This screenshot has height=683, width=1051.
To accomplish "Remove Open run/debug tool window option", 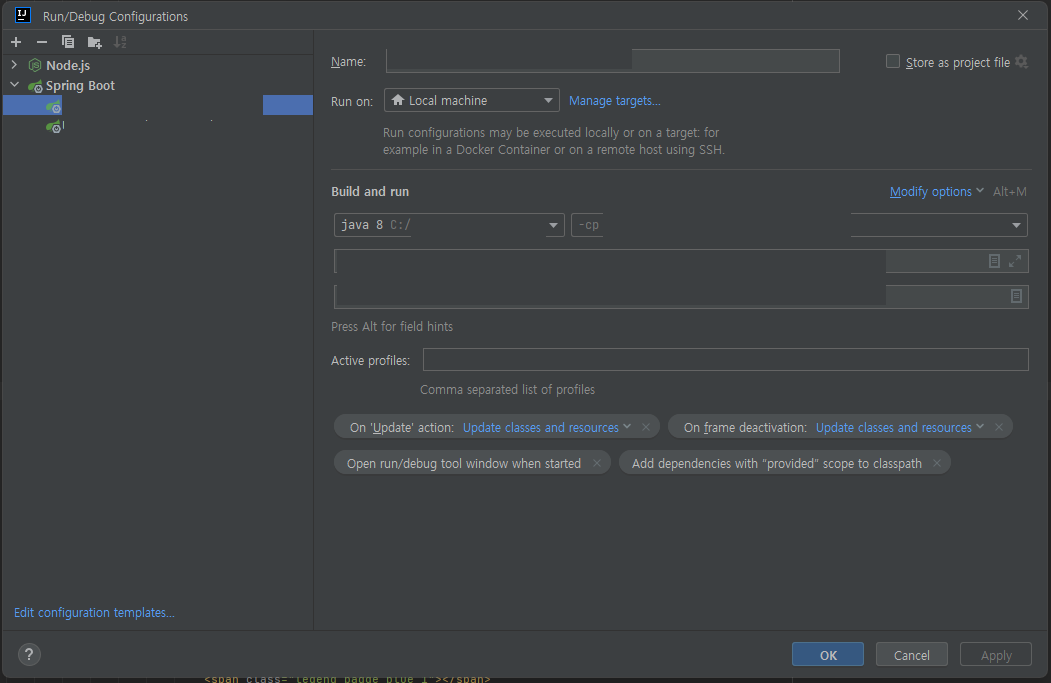I will [x=597, y=463].
